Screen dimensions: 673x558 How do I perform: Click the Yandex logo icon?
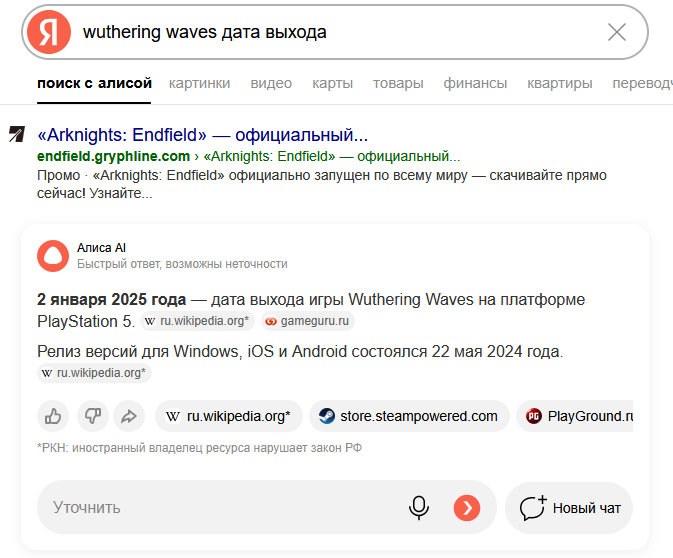click(49, 32)
